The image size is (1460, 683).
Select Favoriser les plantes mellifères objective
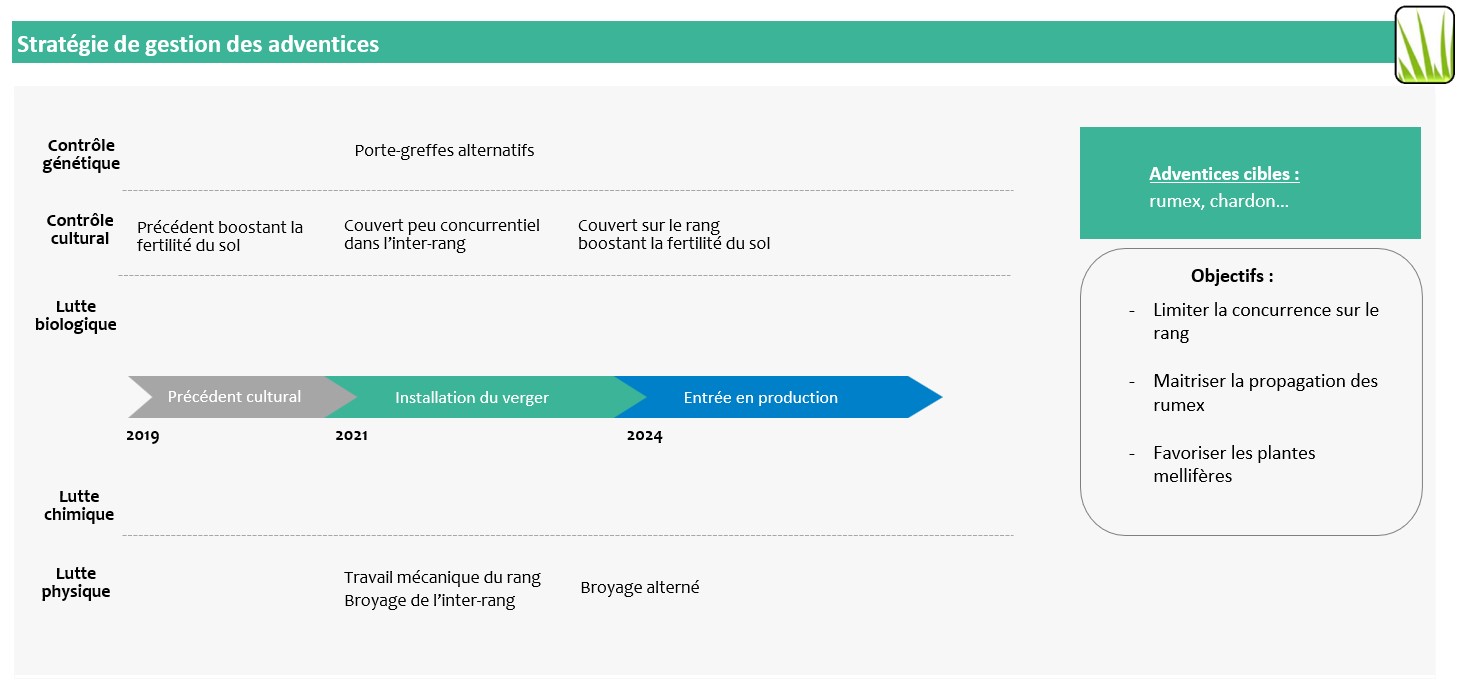coord(1234,464)
